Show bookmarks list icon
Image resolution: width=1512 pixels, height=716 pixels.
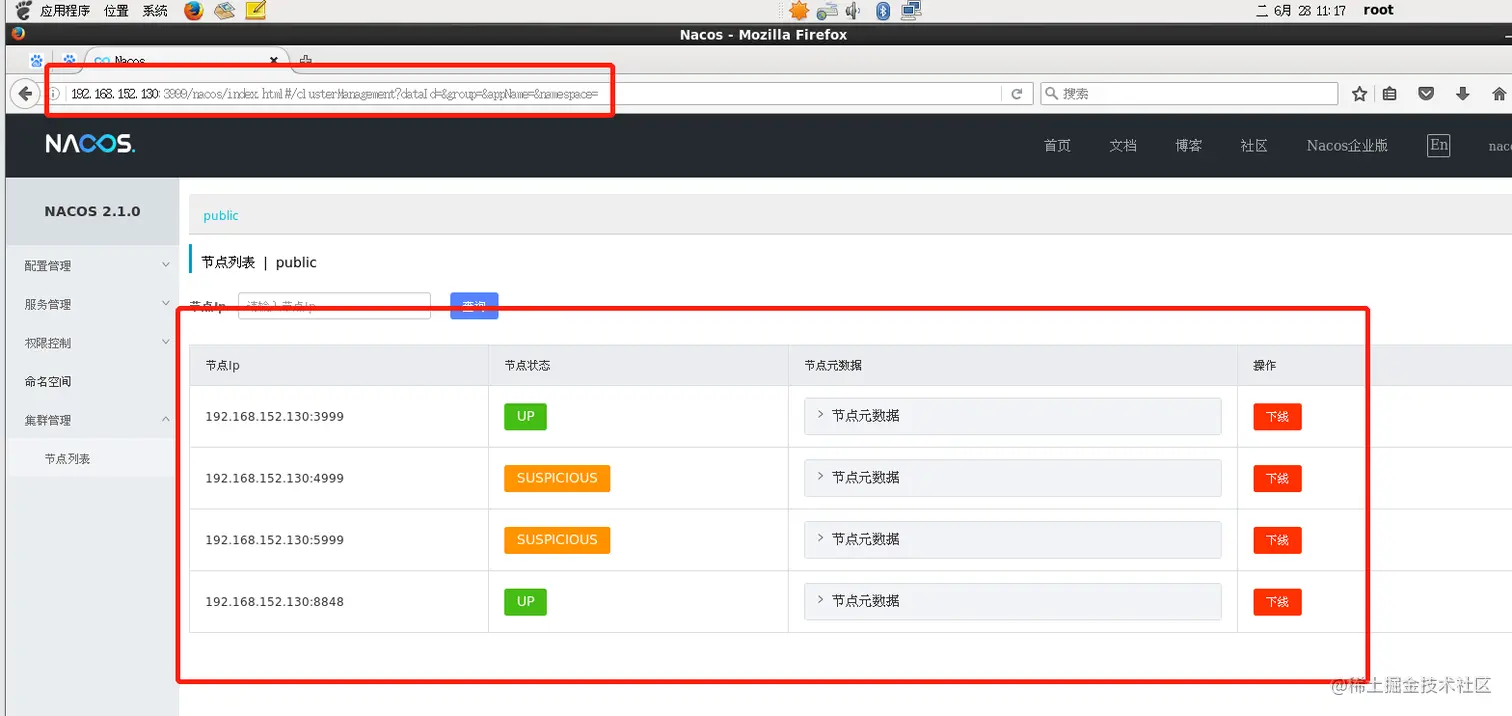(1390, 93)
